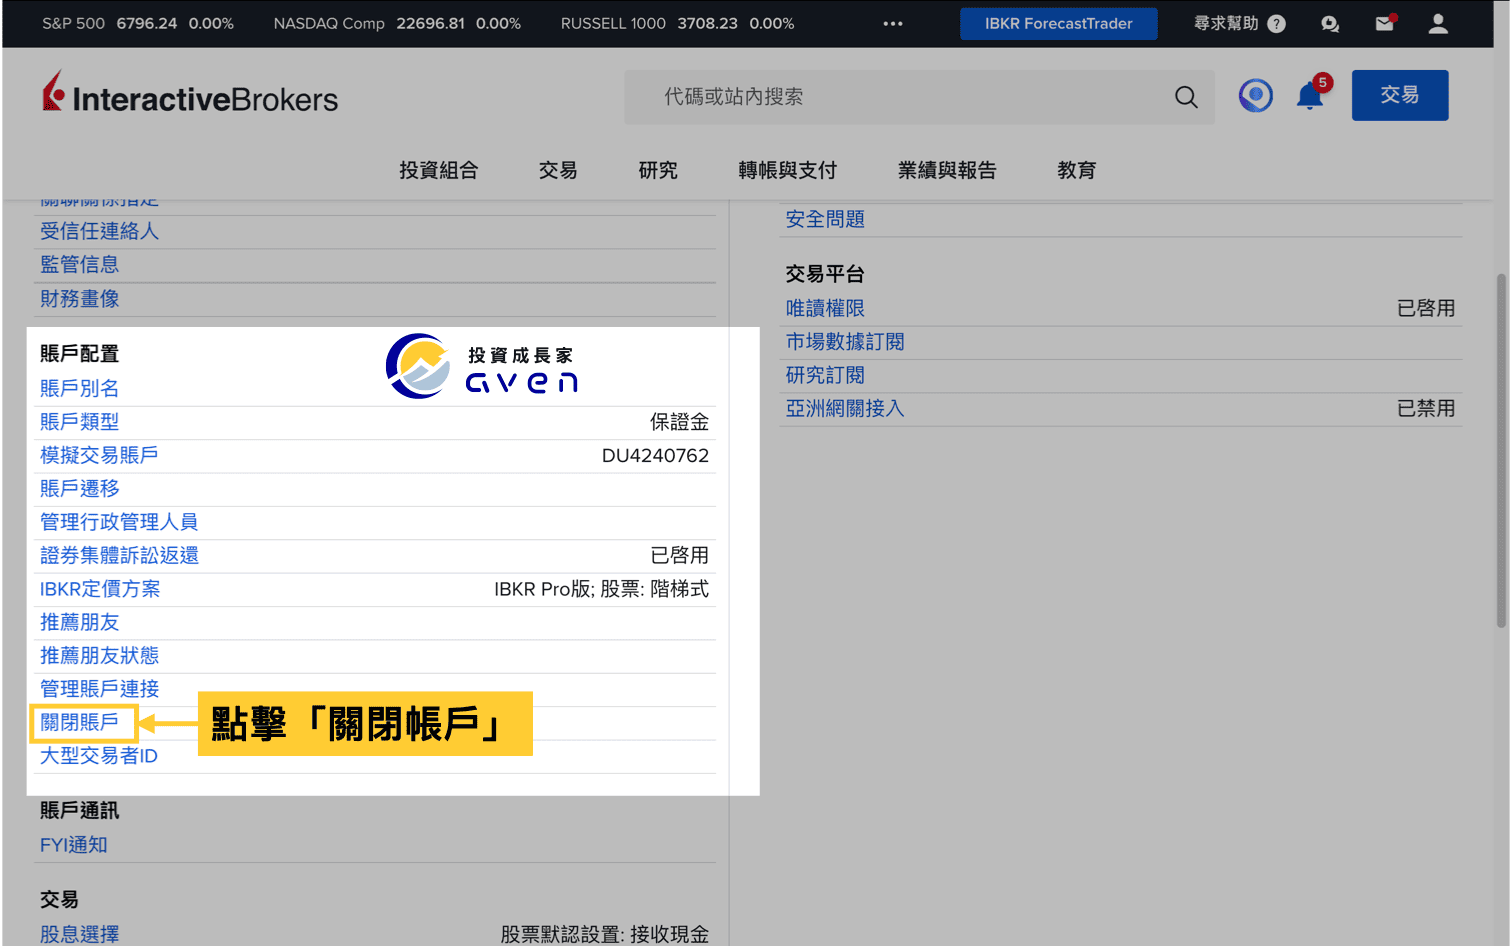1512x946 pixels.
Task: Open the 唯讀權限 settings link
Action: tap(825, 308)
